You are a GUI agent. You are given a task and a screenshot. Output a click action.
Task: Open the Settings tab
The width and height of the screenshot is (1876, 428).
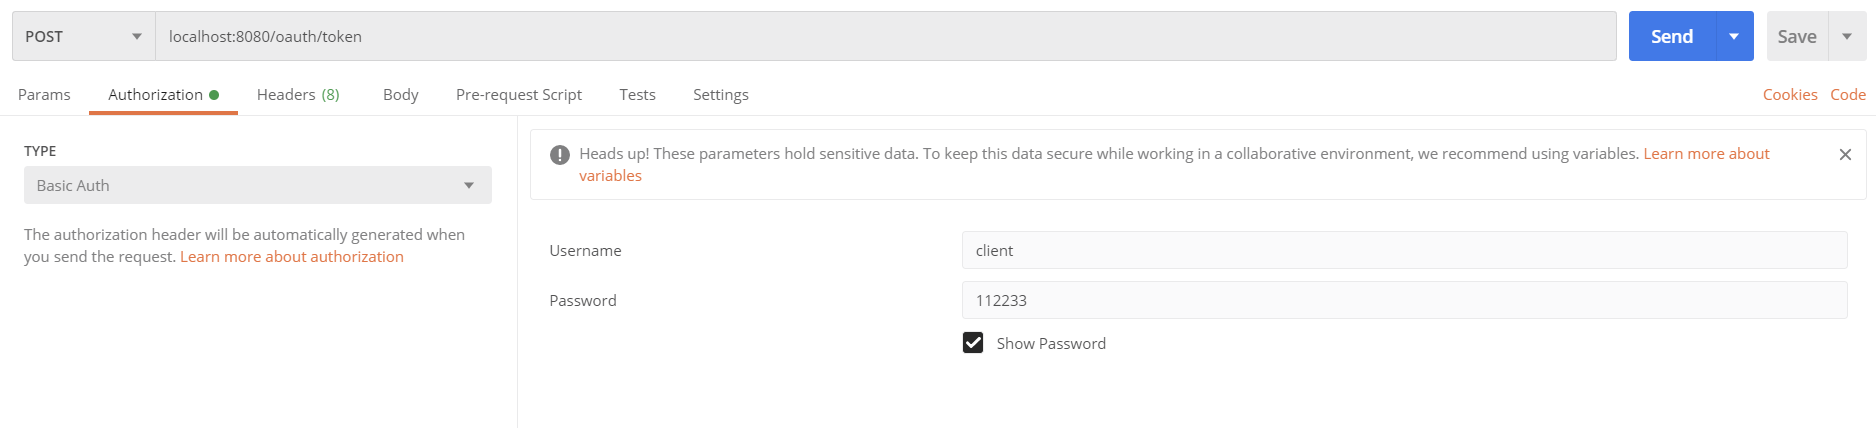click(720, 95)
